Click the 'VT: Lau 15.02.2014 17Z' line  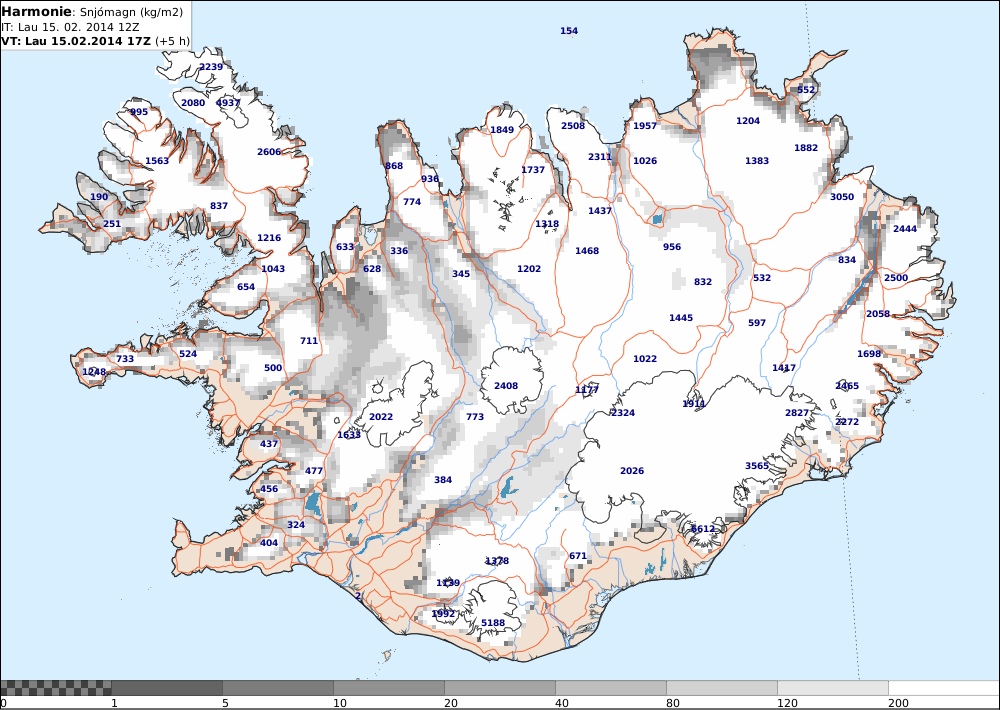tap(75, 41)
